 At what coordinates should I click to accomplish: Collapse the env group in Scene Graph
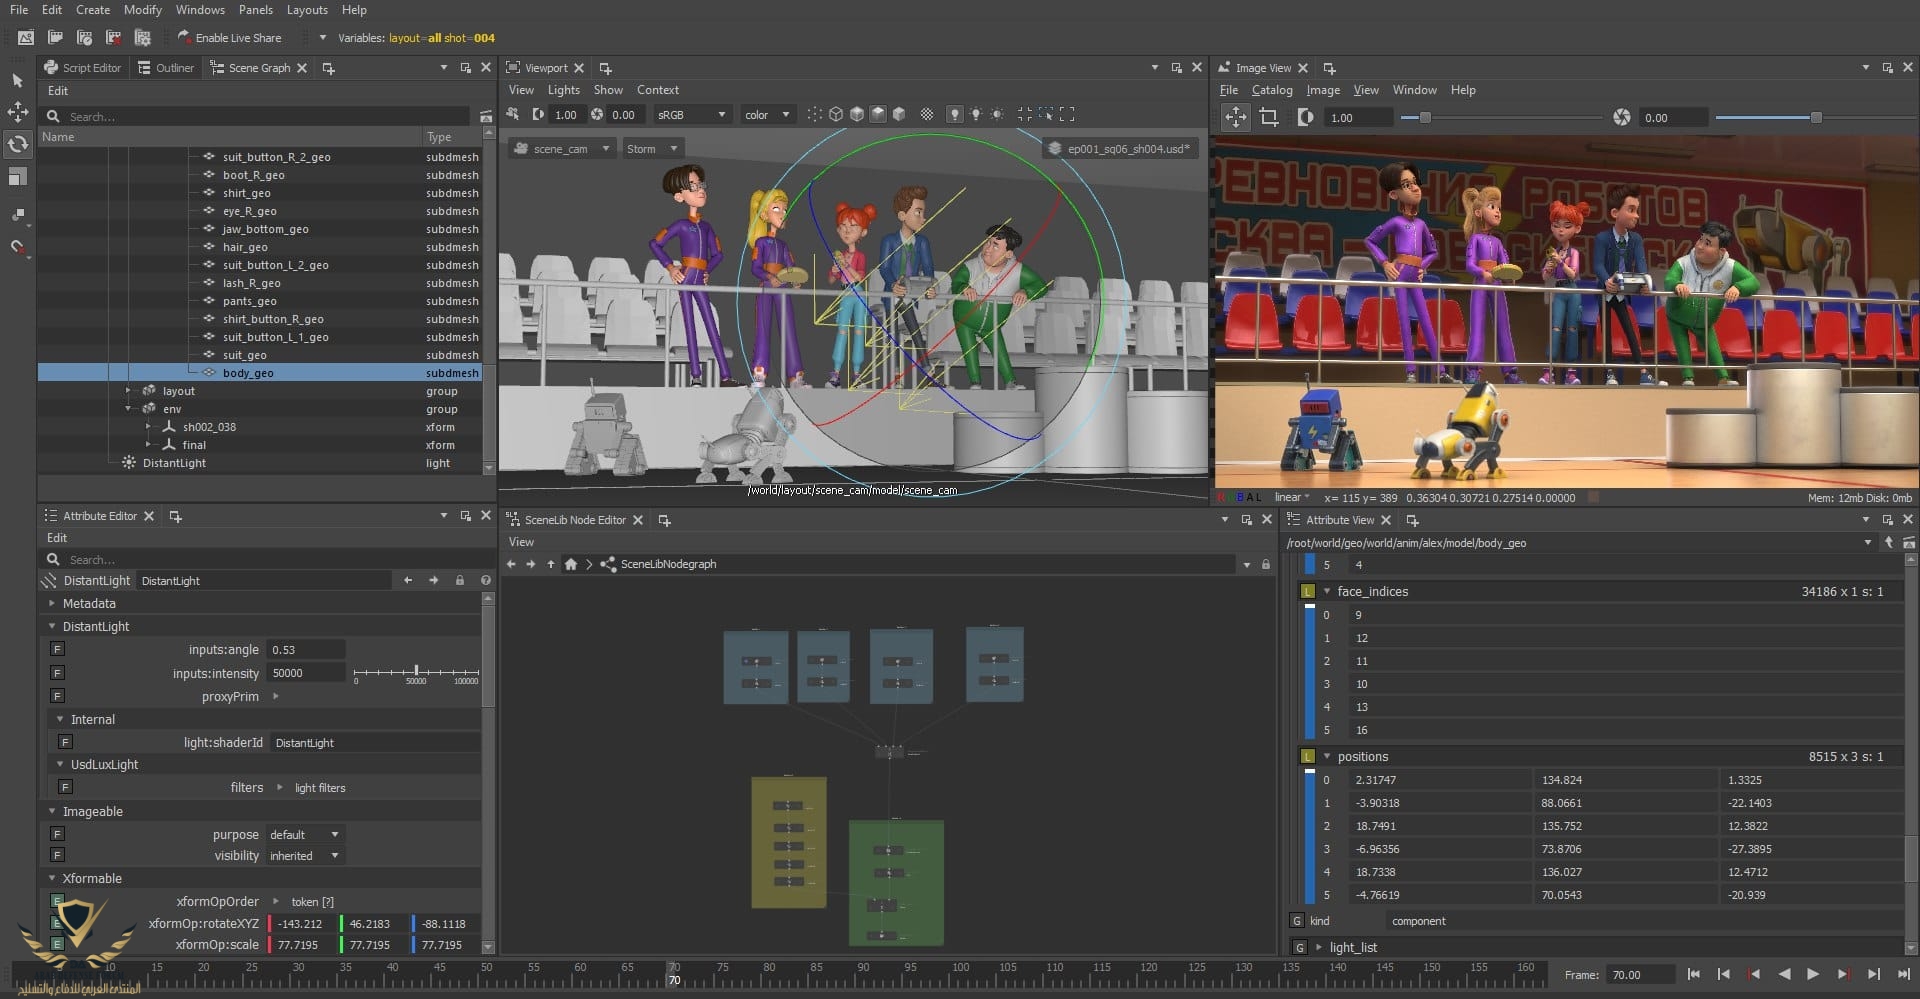click(128, 409)
